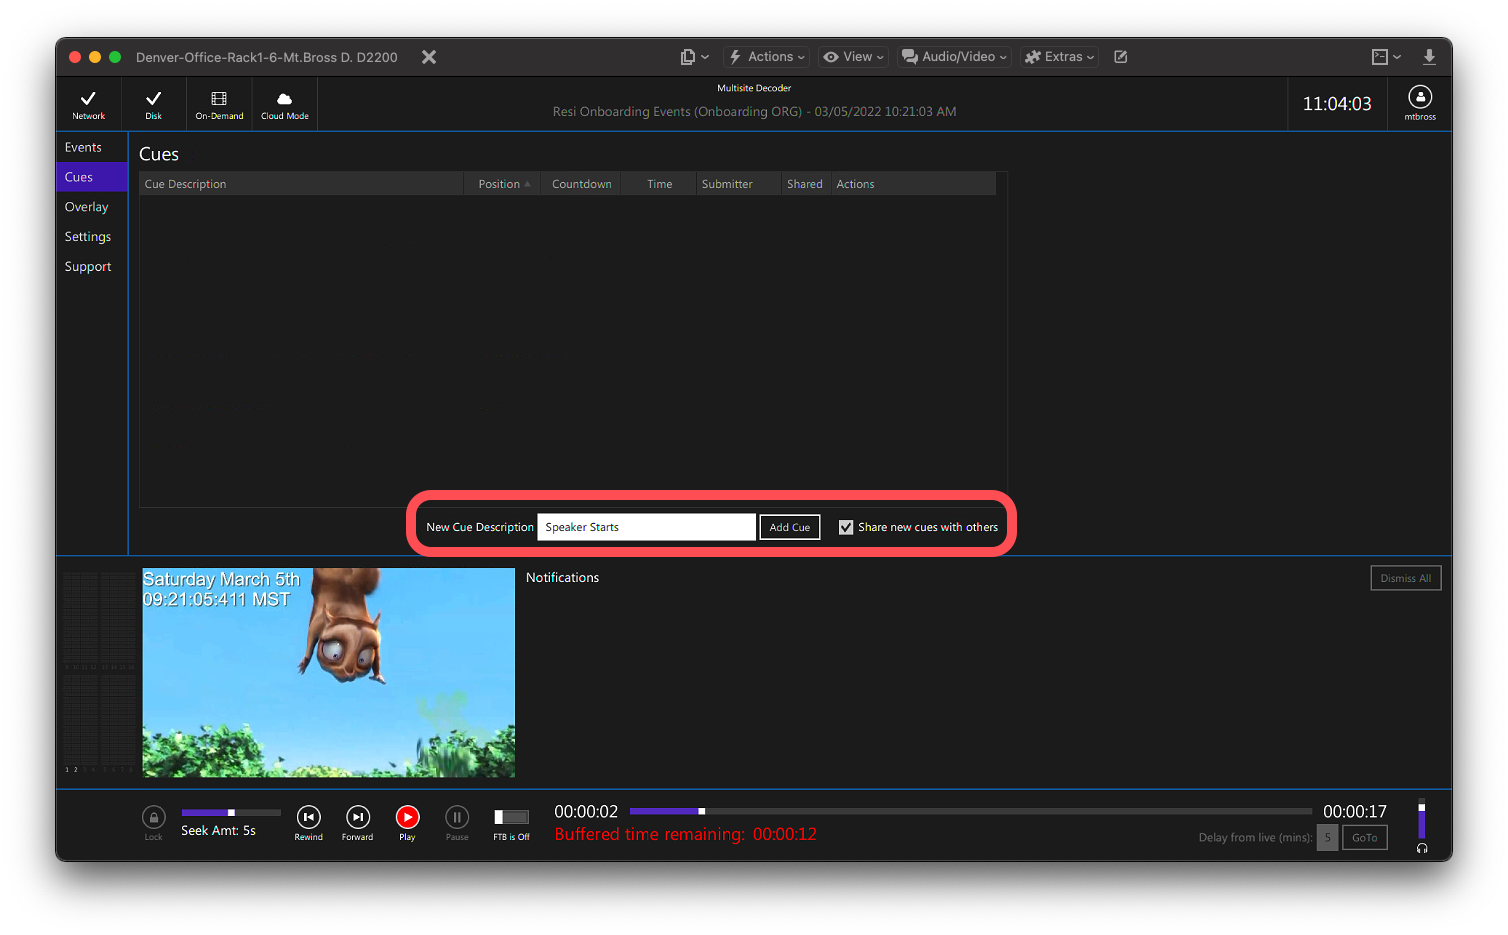Image resolution: width=1508 pixels, height=935 pixels.
Task: Toggle the Lock in the playback bar
Action: [x=153, y=816]
